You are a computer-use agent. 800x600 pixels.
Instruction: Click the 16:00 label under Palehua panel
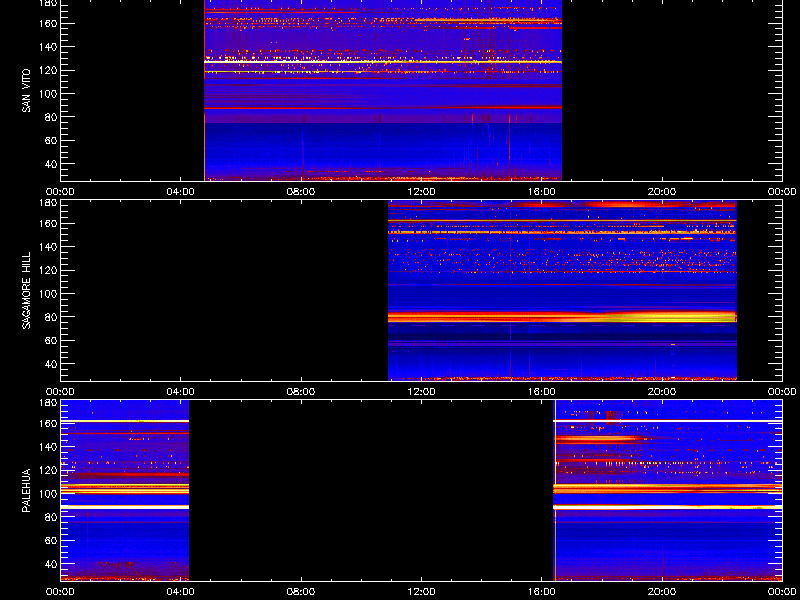[x=542, y=592]
